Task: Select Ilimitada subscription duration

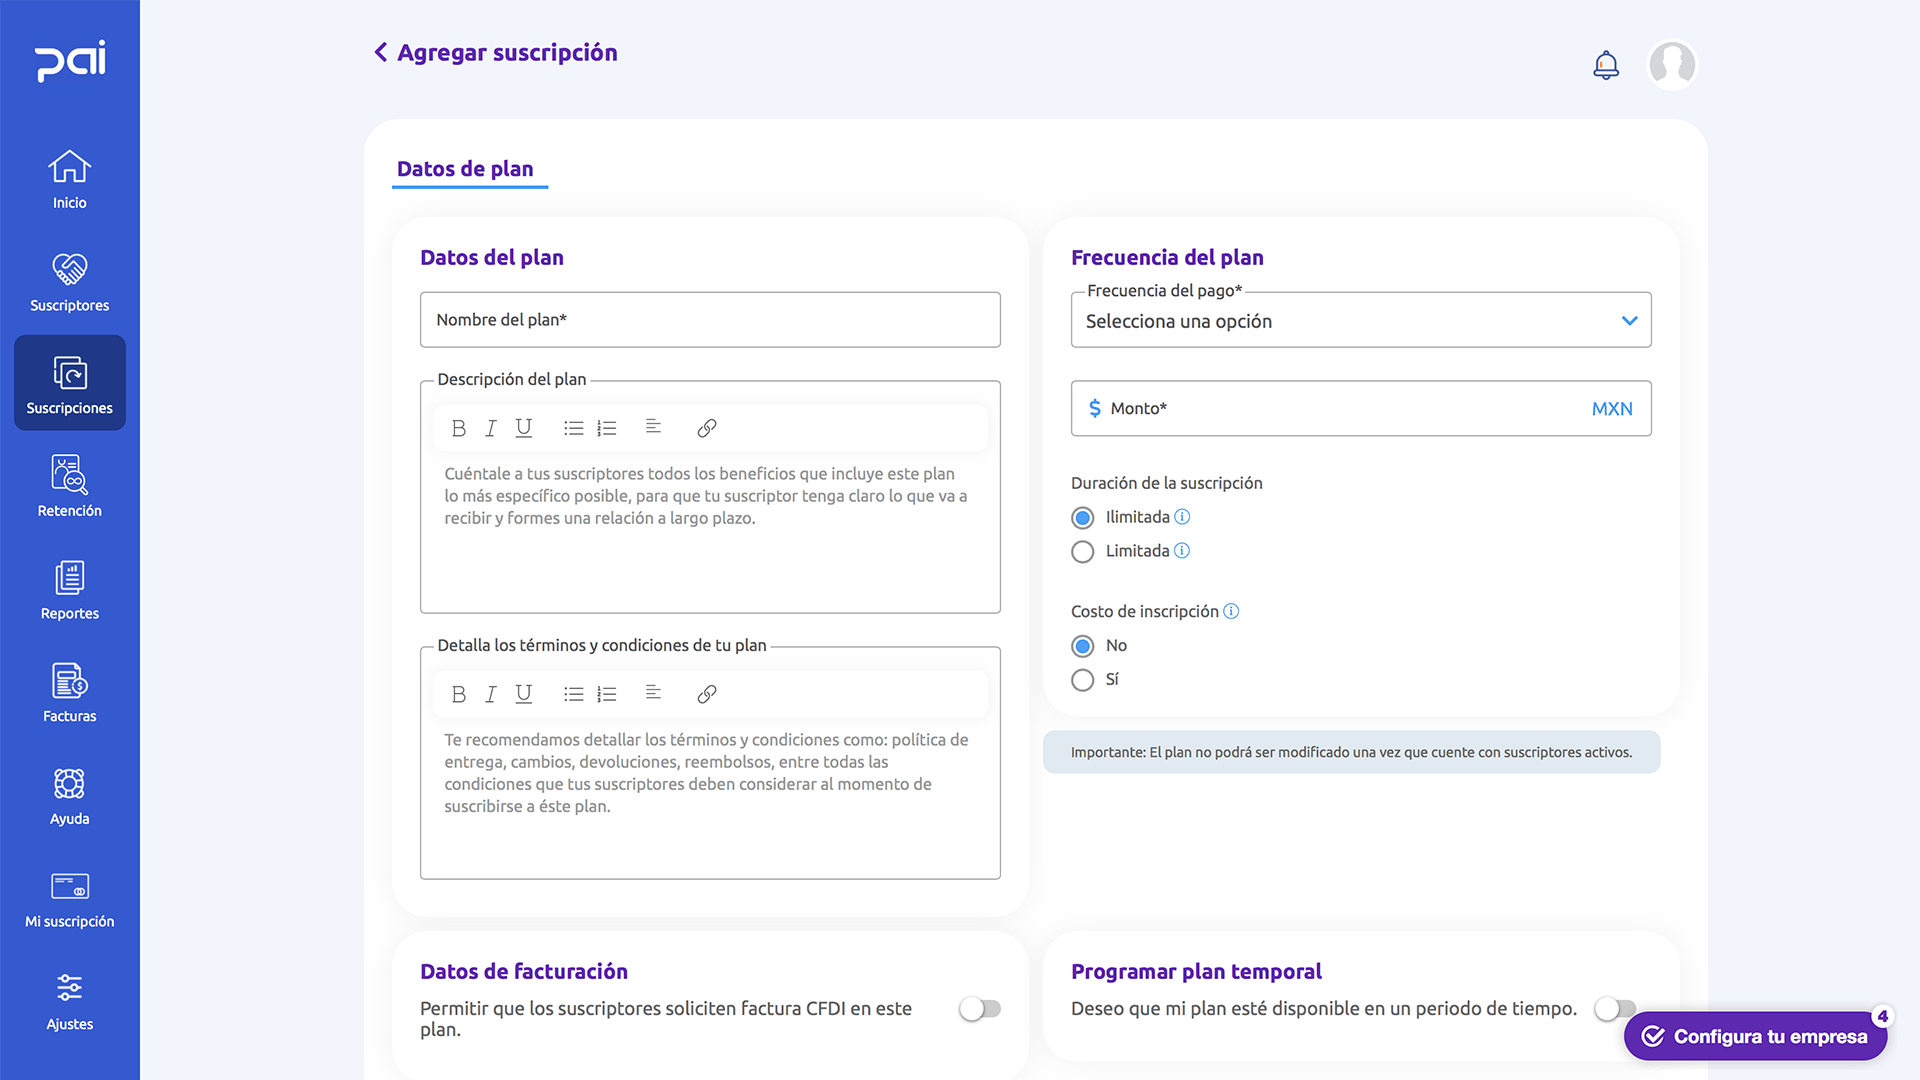Action: (x=1082, y=518)
